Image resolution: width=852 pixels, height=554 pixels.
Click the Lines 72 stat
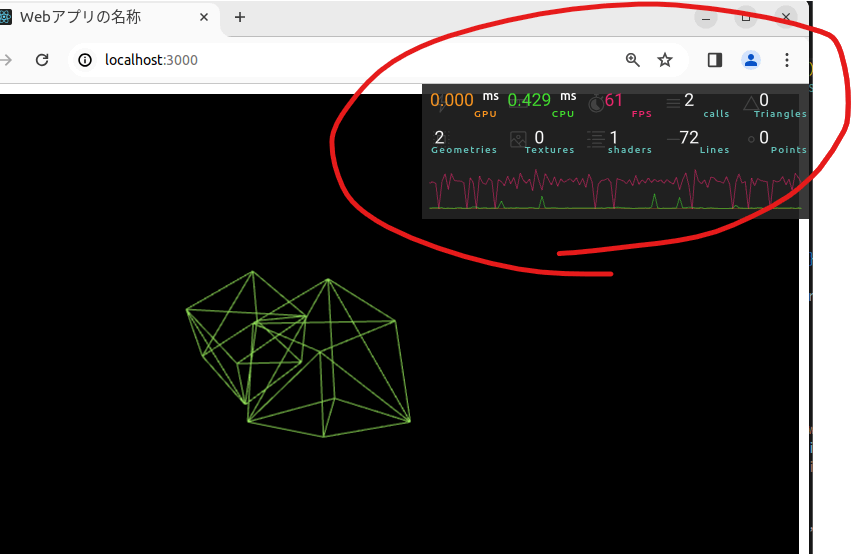(698, 142)
